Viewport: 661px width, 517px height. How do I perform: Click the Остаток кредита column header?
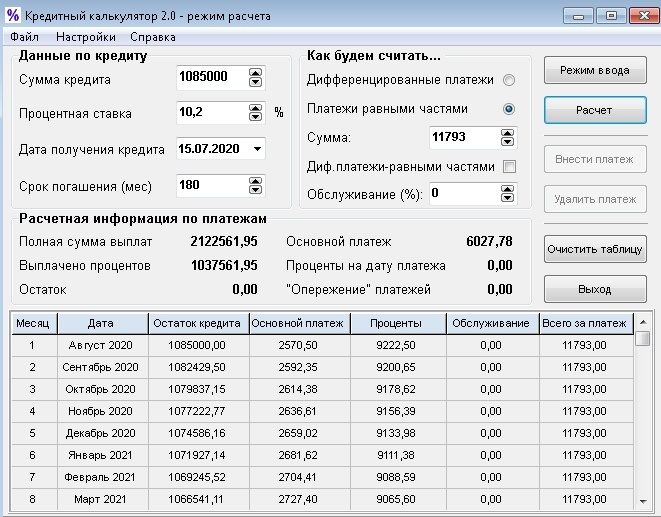coord(199,323)
